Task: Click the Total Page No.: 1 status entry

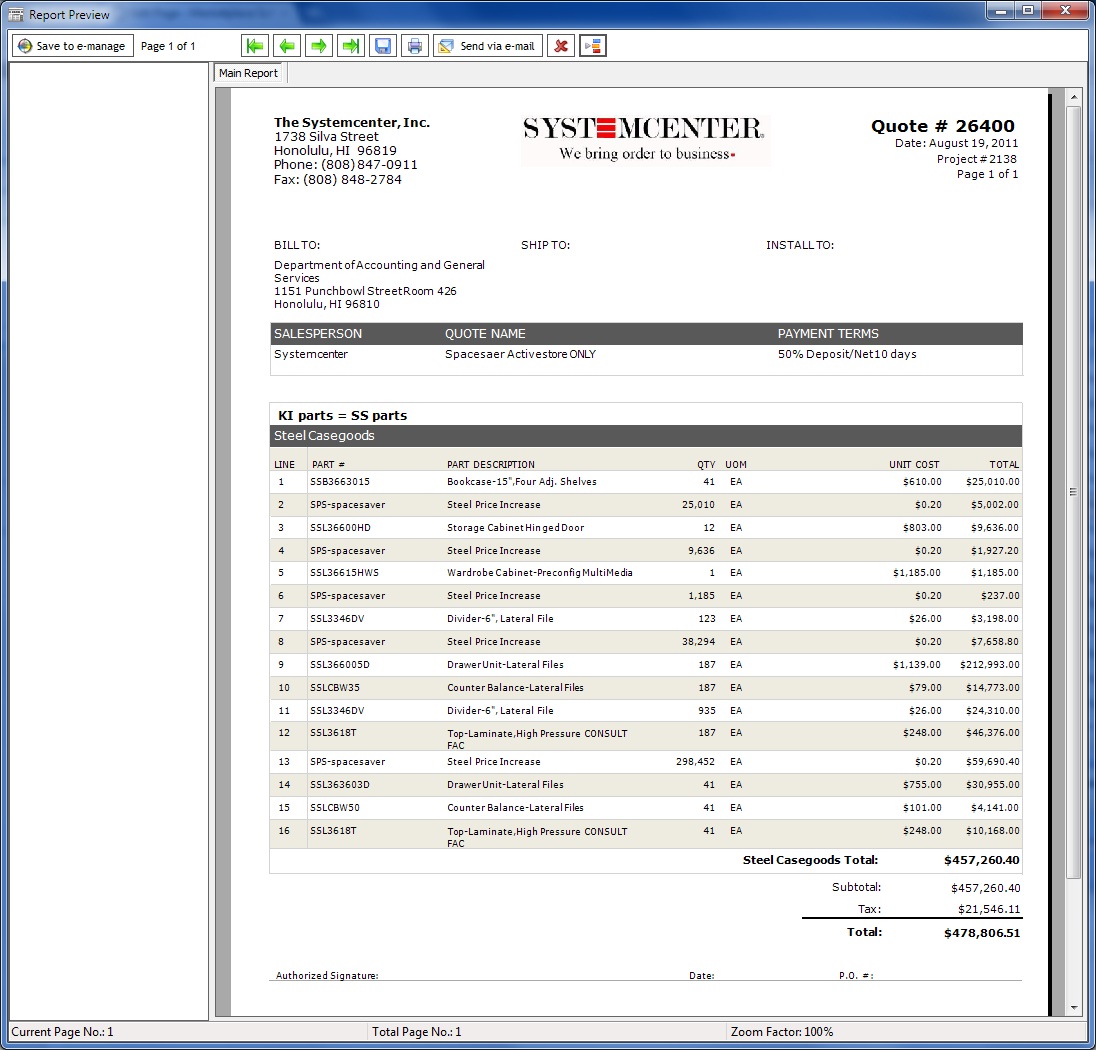Action: pos(417,1032)
